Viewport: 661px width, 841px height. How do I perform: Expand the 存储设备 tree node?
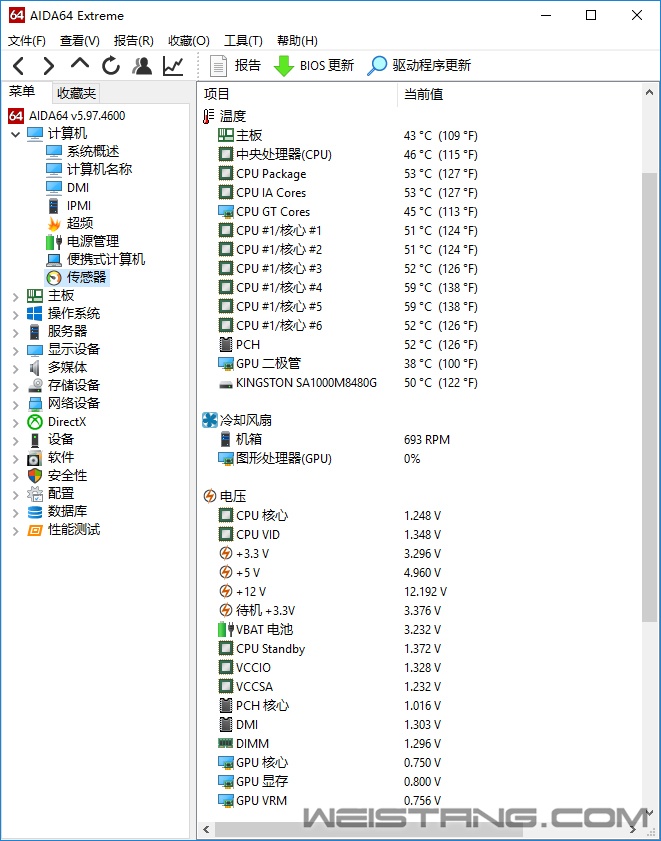pyautogui.click(x=16, y=386)
